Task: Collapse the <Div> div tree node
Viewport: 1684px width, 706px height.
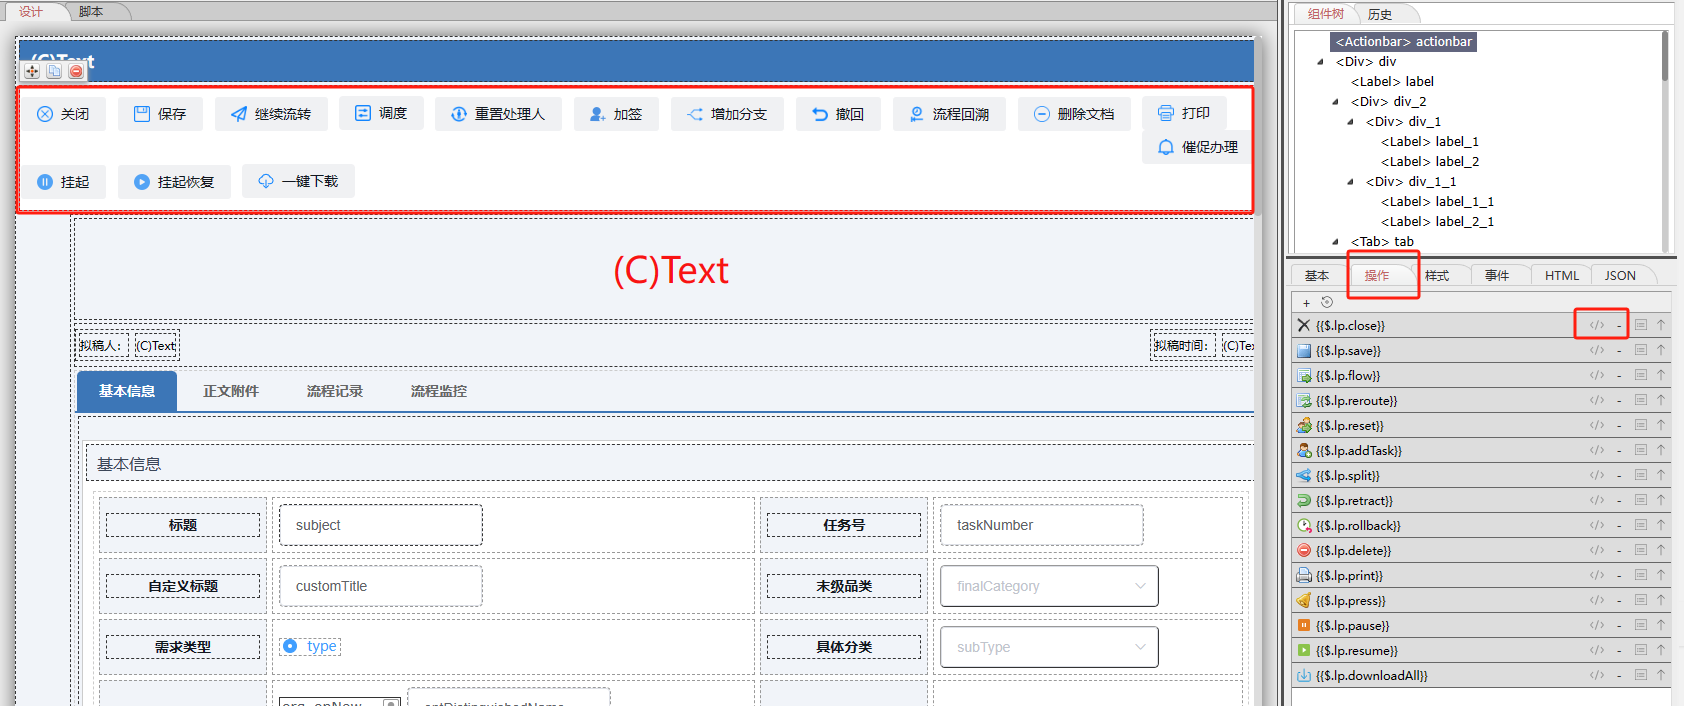Action: (1321, 61)
